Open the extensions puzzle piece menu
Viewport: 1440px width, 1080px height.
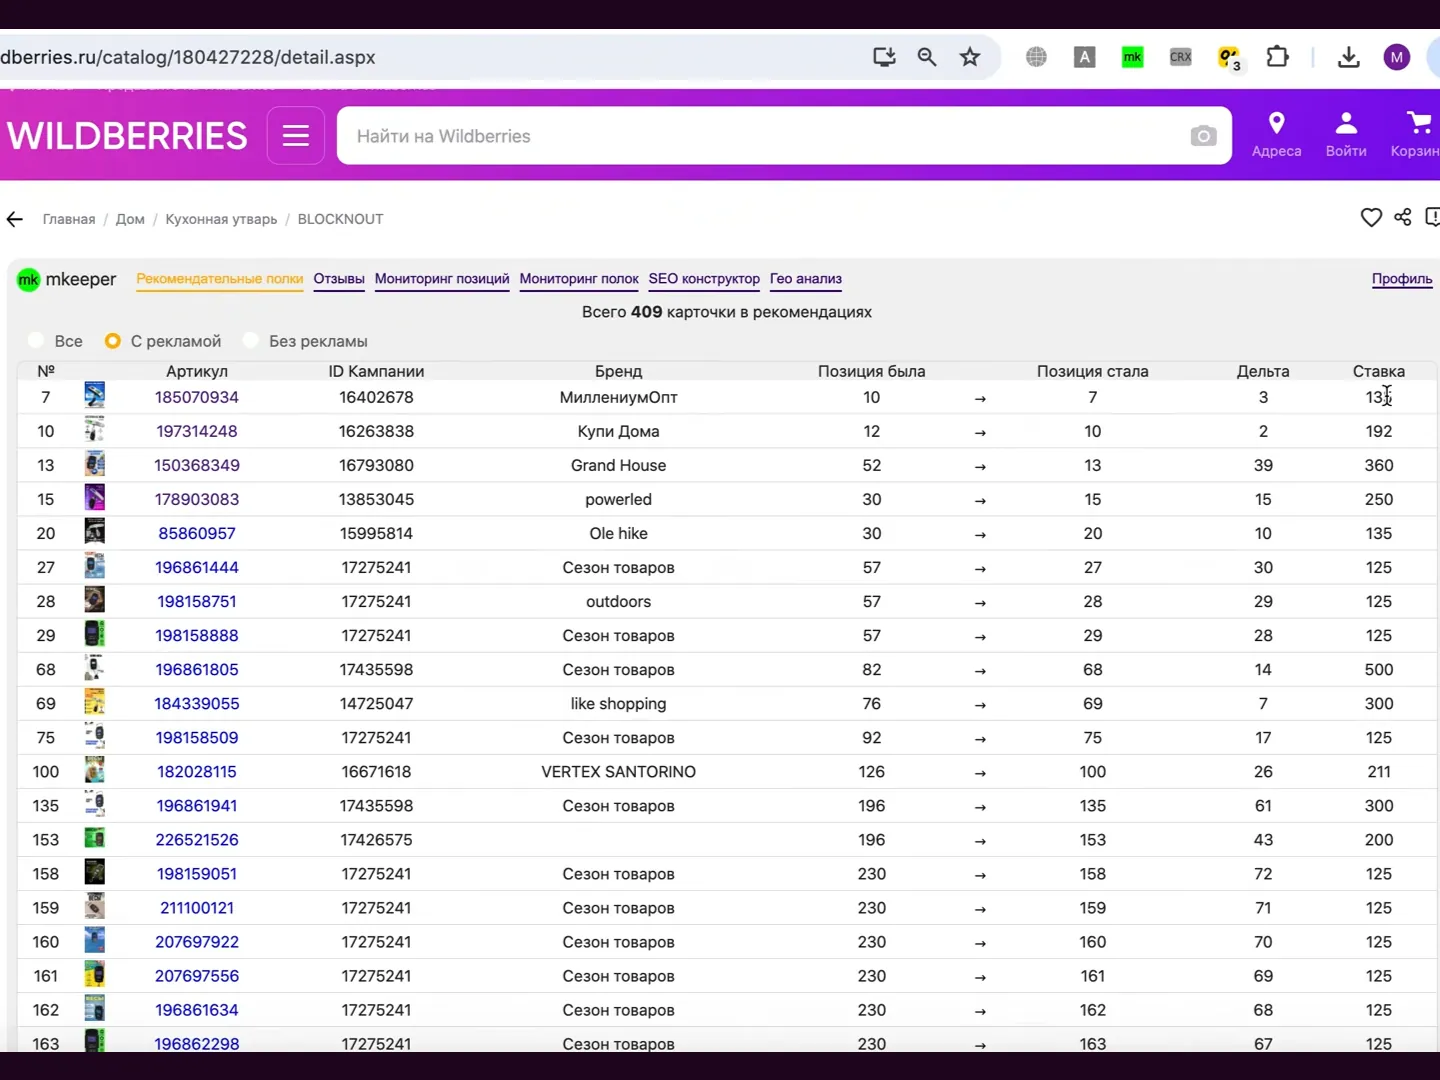click(1277, 57)
